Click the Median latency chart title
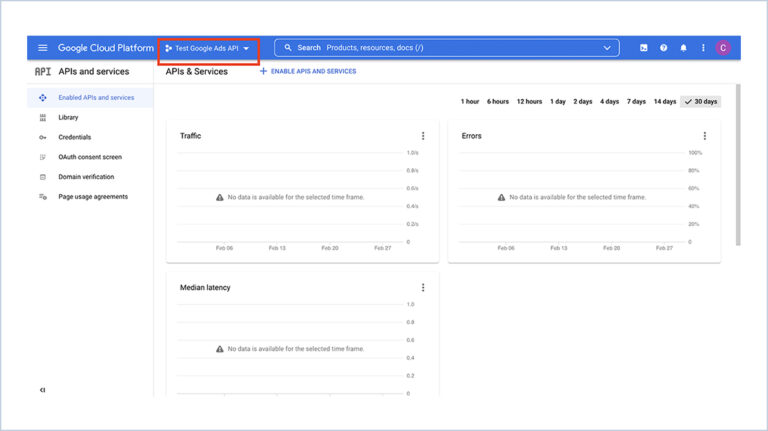 coord(205,287)
